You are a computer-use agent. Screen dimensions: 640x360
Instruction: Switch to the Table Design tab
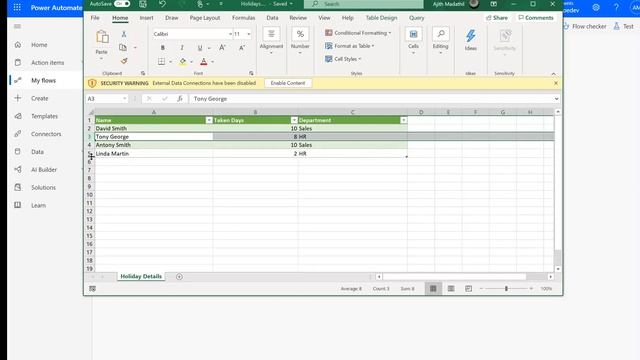click(x=381, y=18)
